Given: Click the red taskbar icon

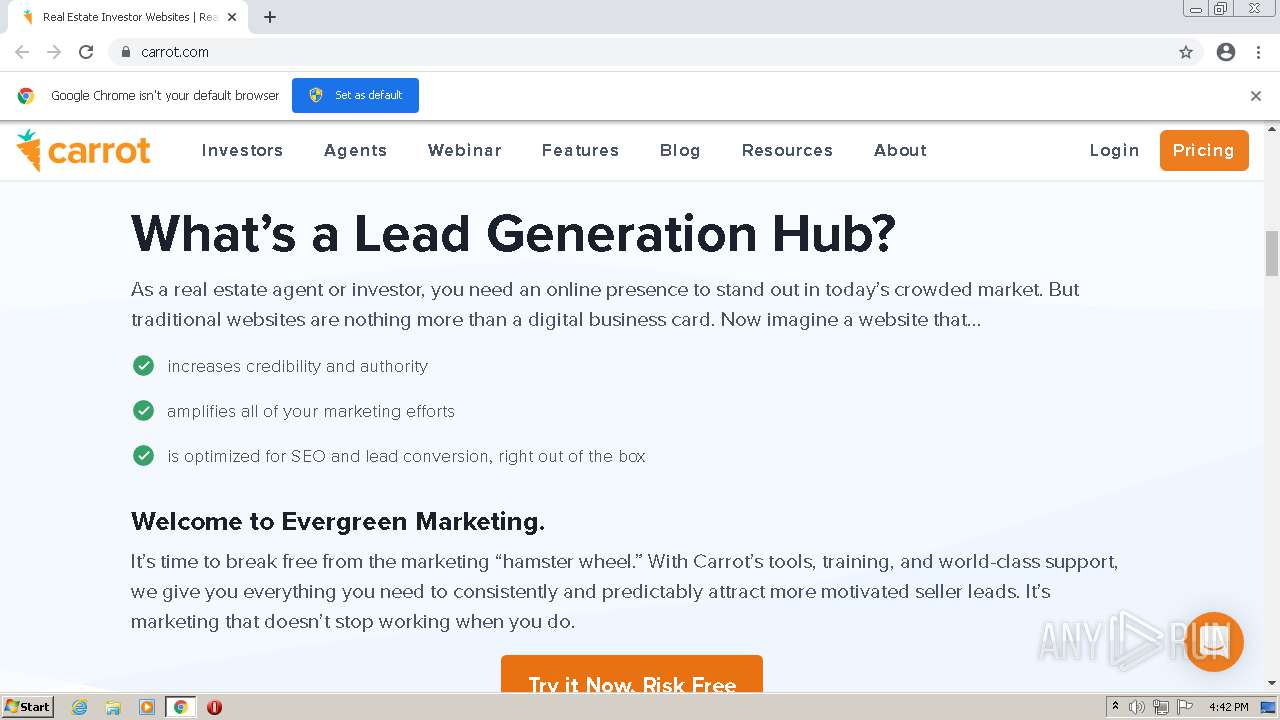Looking at the screenshot, I should point(214,707).
